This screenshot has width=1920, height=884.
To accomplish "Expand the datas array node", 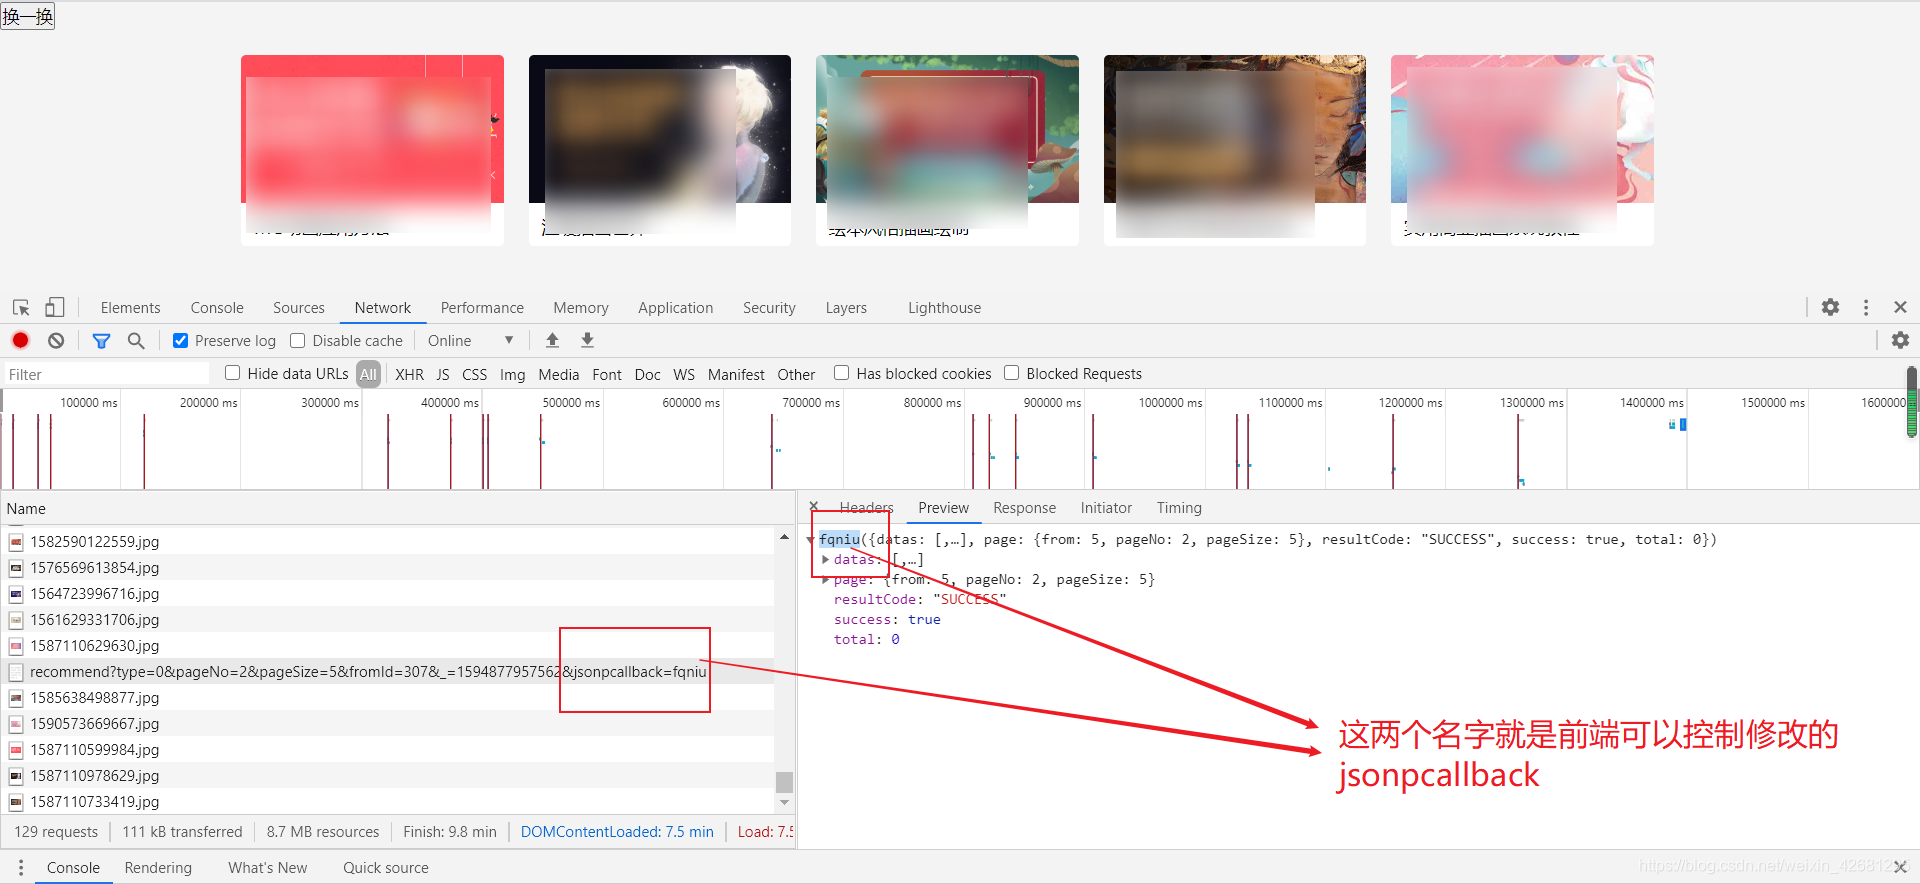I will pos(825,560).
